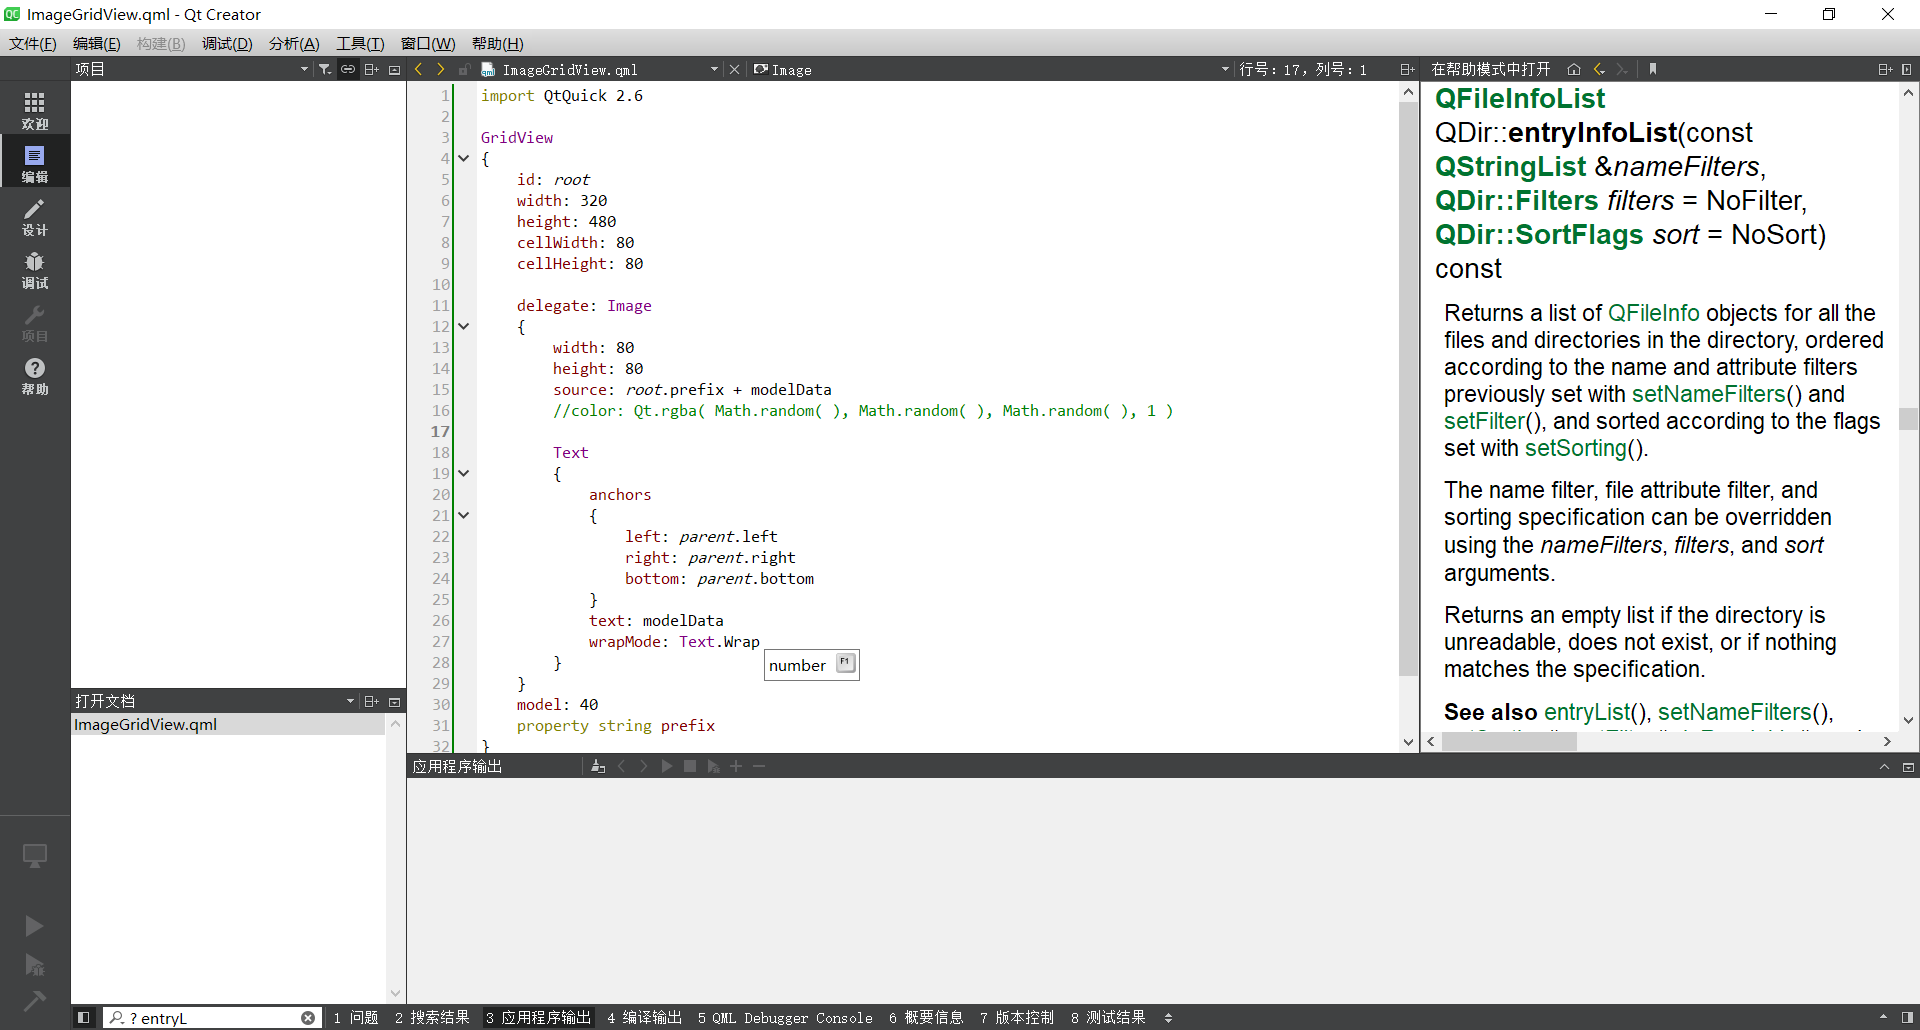Close the ImageGridView.qml document
The image size is (1920, 1030).
click(x=735, y=69)
